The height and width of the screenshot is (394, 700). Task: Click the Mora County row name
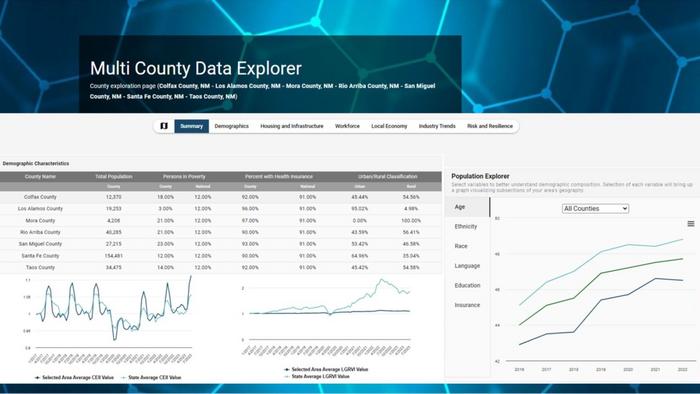pyautogui.click(x=40, y=220)
